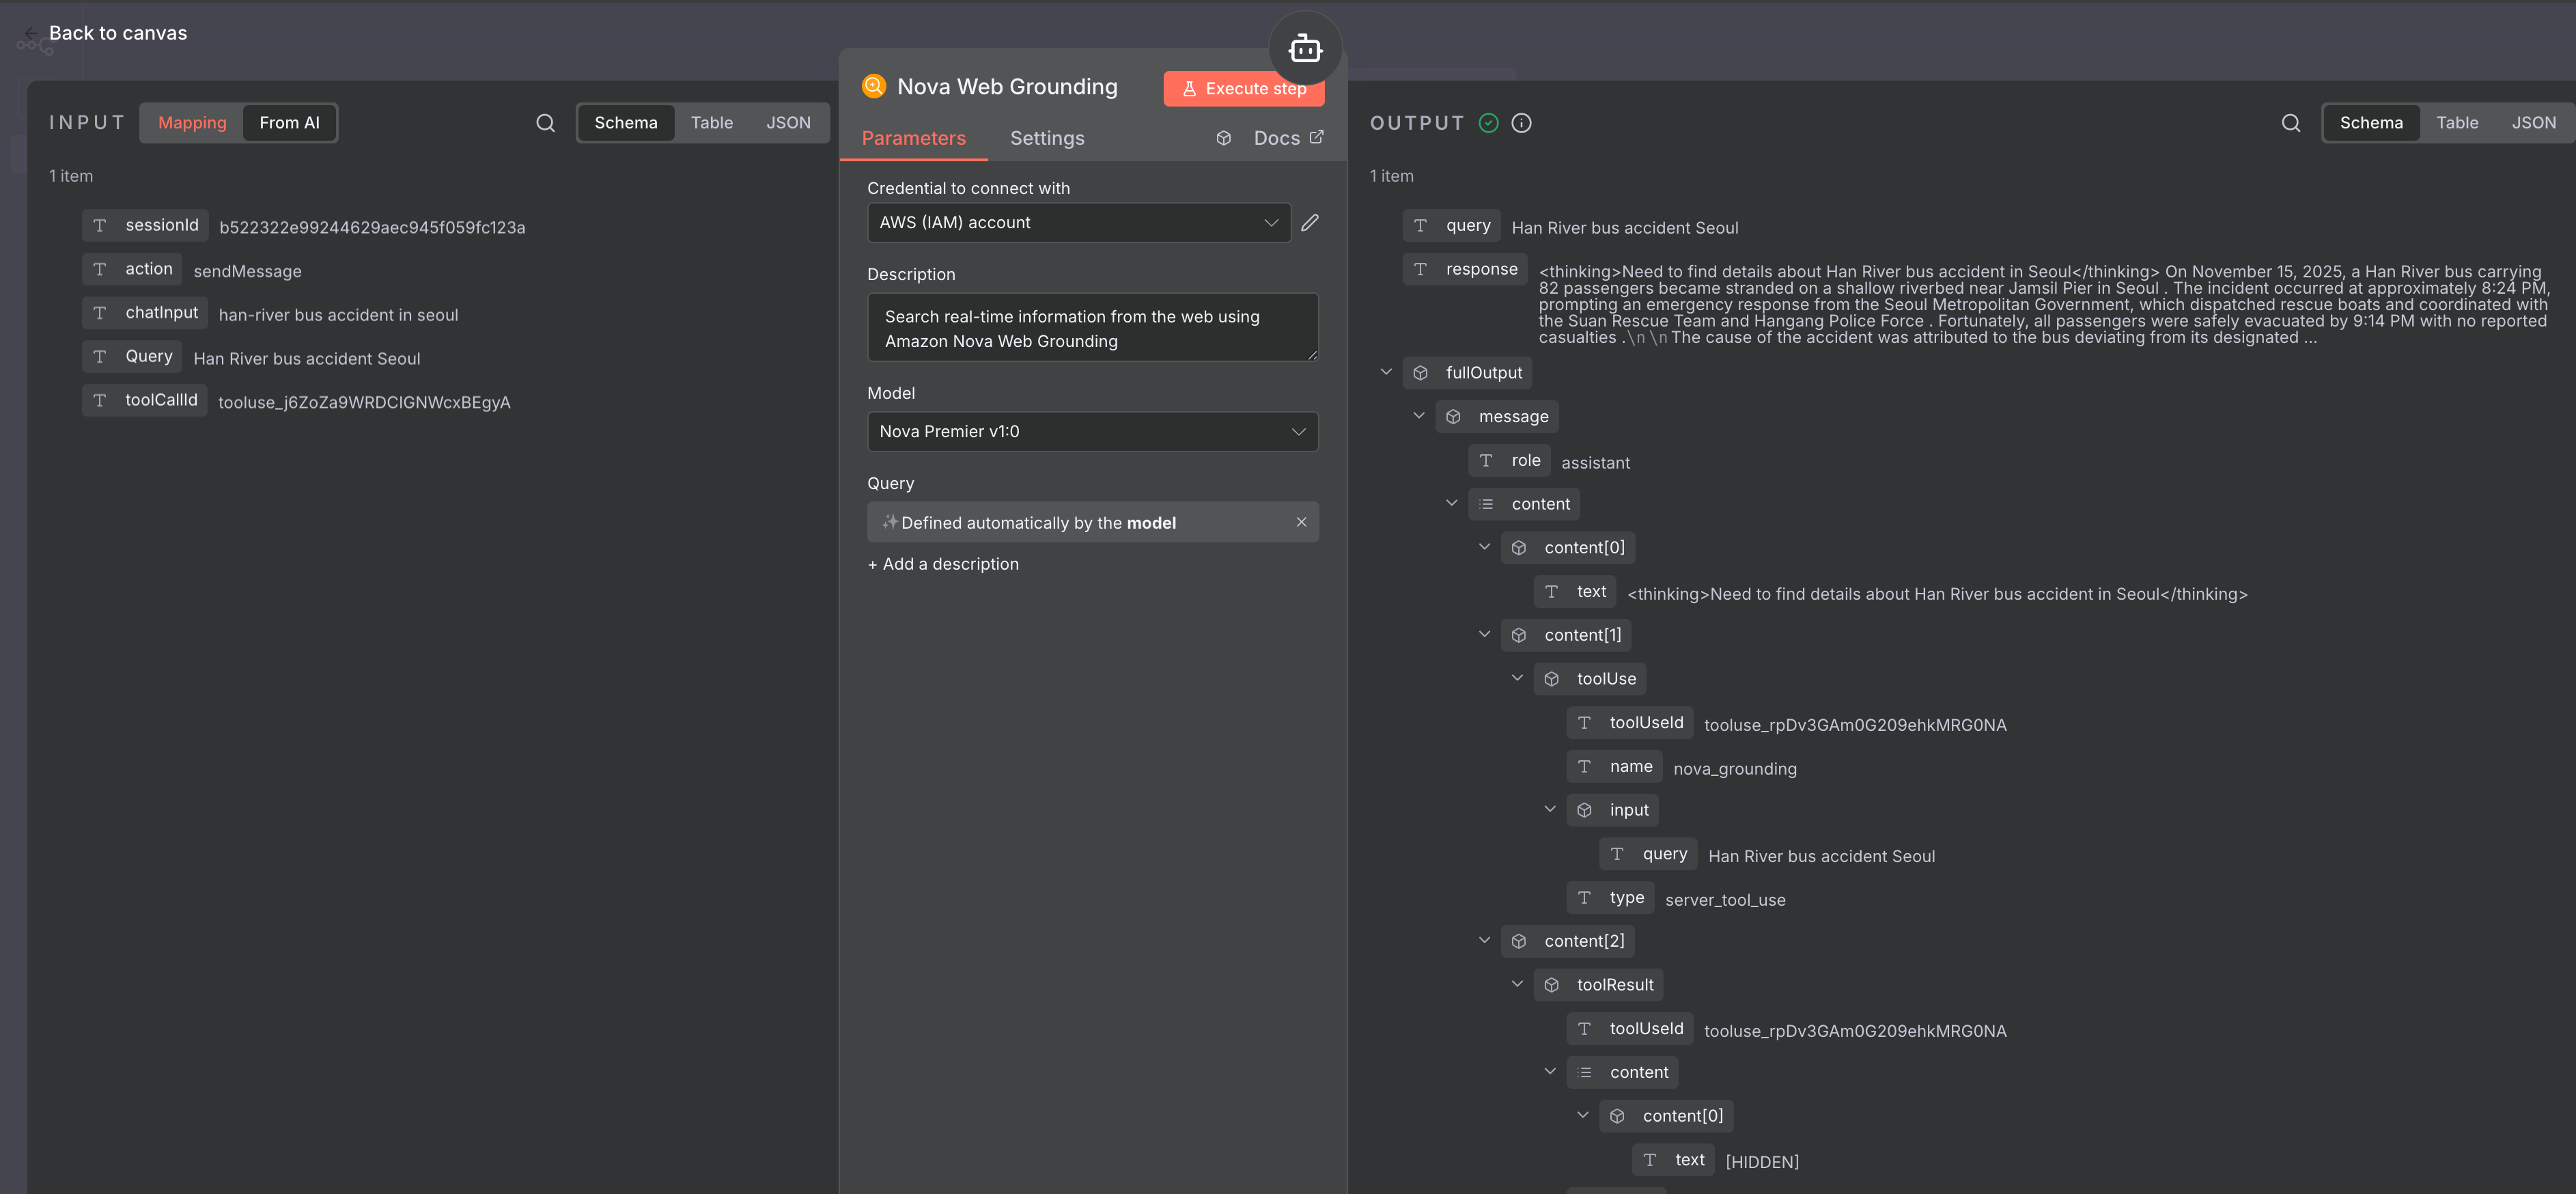Screen dimensions: 2576x1194
Task: Click the Back to canvas arrow icon
Action: pos(31,33)
